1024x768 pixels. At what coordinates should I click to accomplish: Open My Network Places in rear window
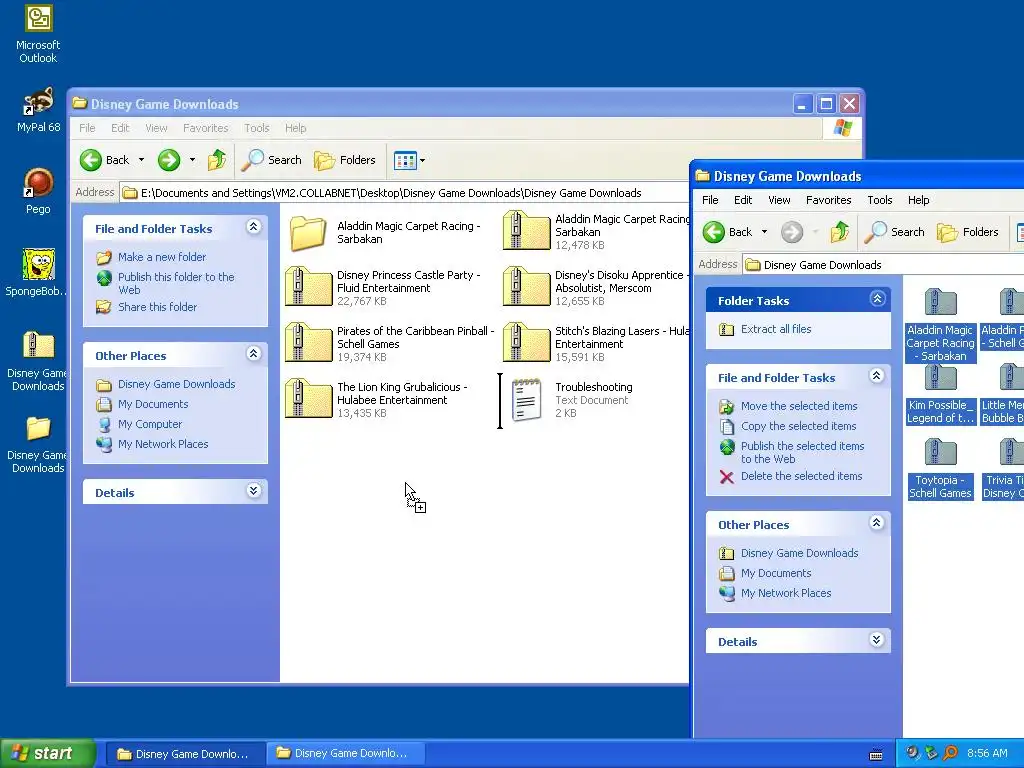pyautogui.click(x=163, y=444)
